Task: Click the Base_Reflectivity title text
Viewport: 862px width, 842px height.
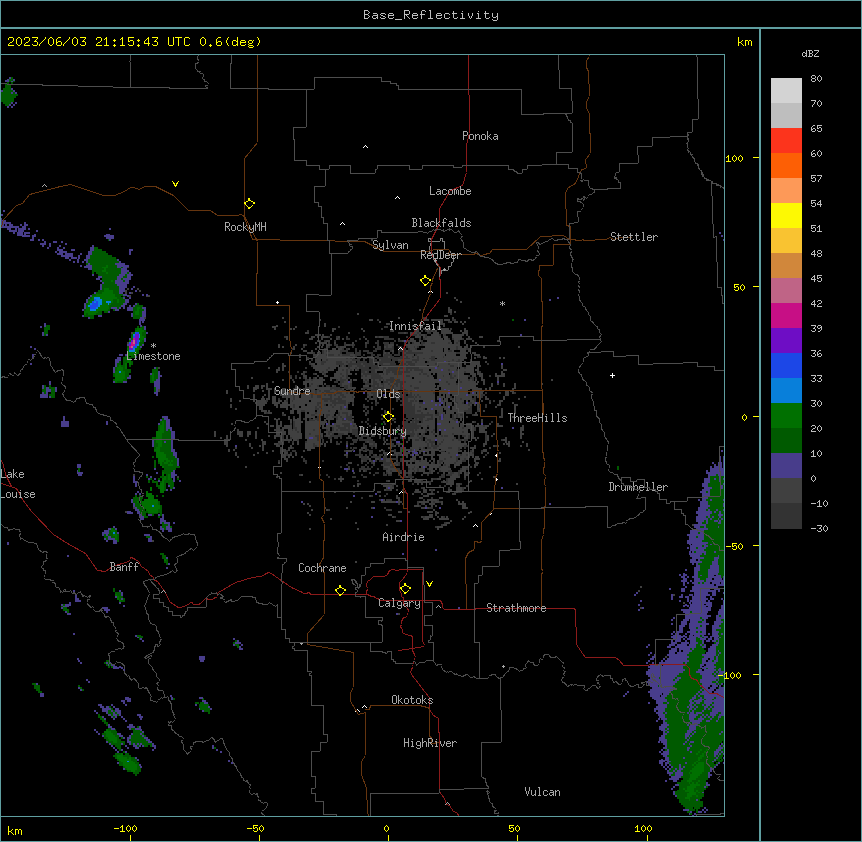Action: [x=431, y=15]
